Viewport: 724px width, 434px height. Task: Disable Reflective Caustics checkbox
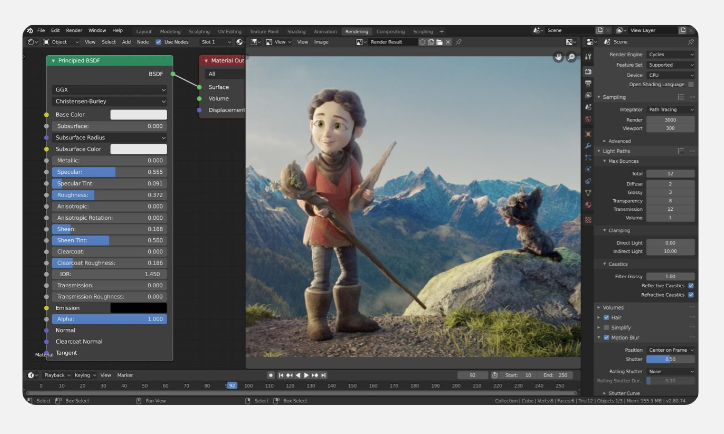[691, 286]
